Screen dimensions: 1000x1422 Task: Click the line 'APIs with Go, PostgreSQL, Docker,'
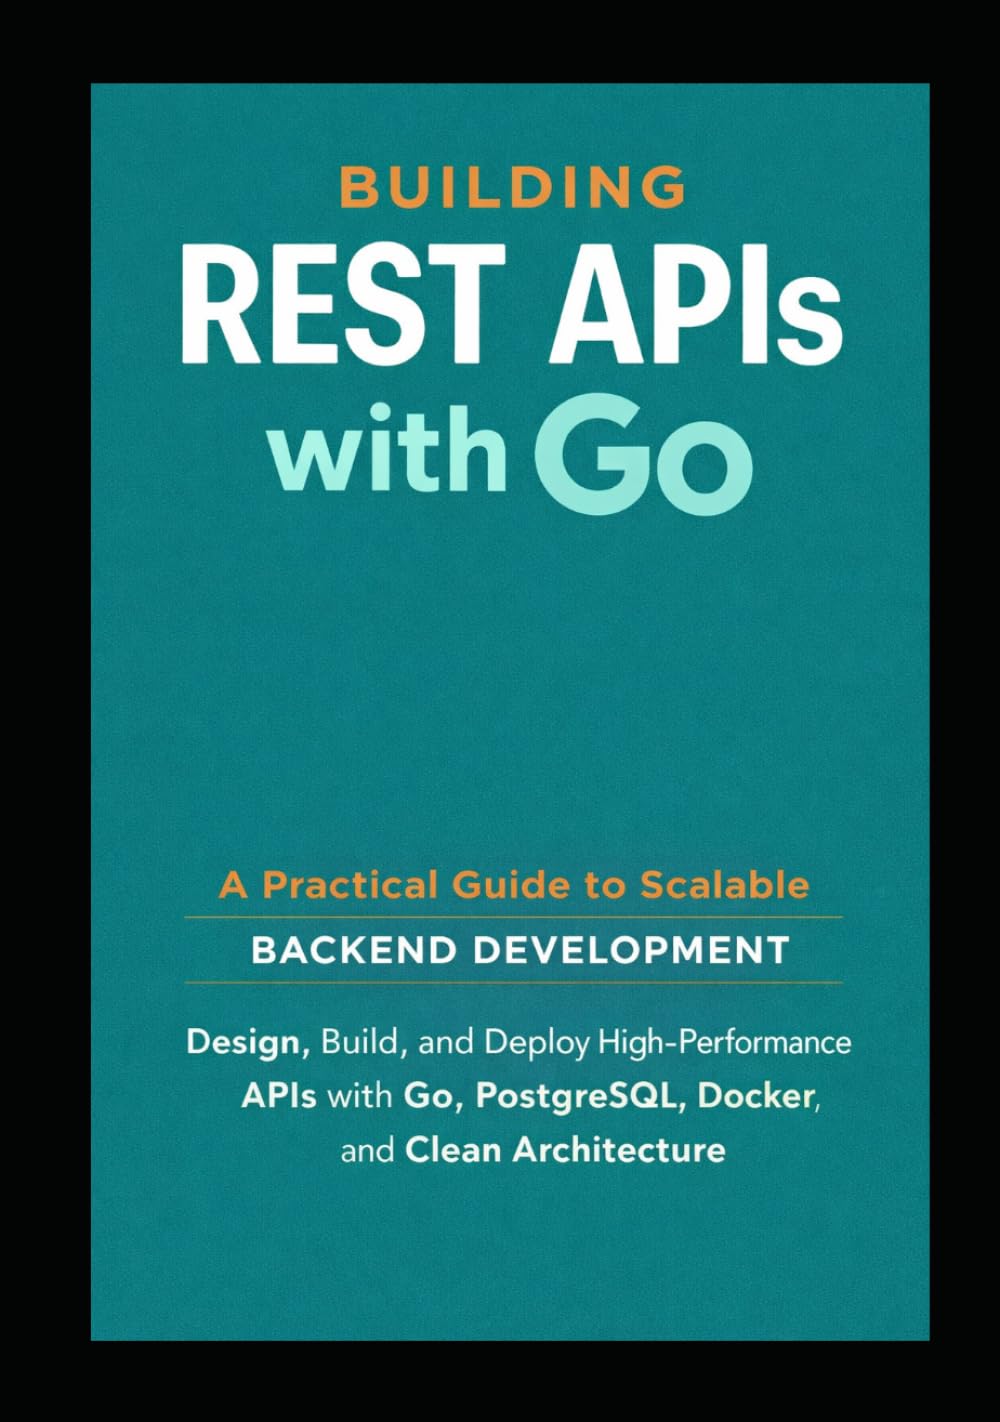532,1096
